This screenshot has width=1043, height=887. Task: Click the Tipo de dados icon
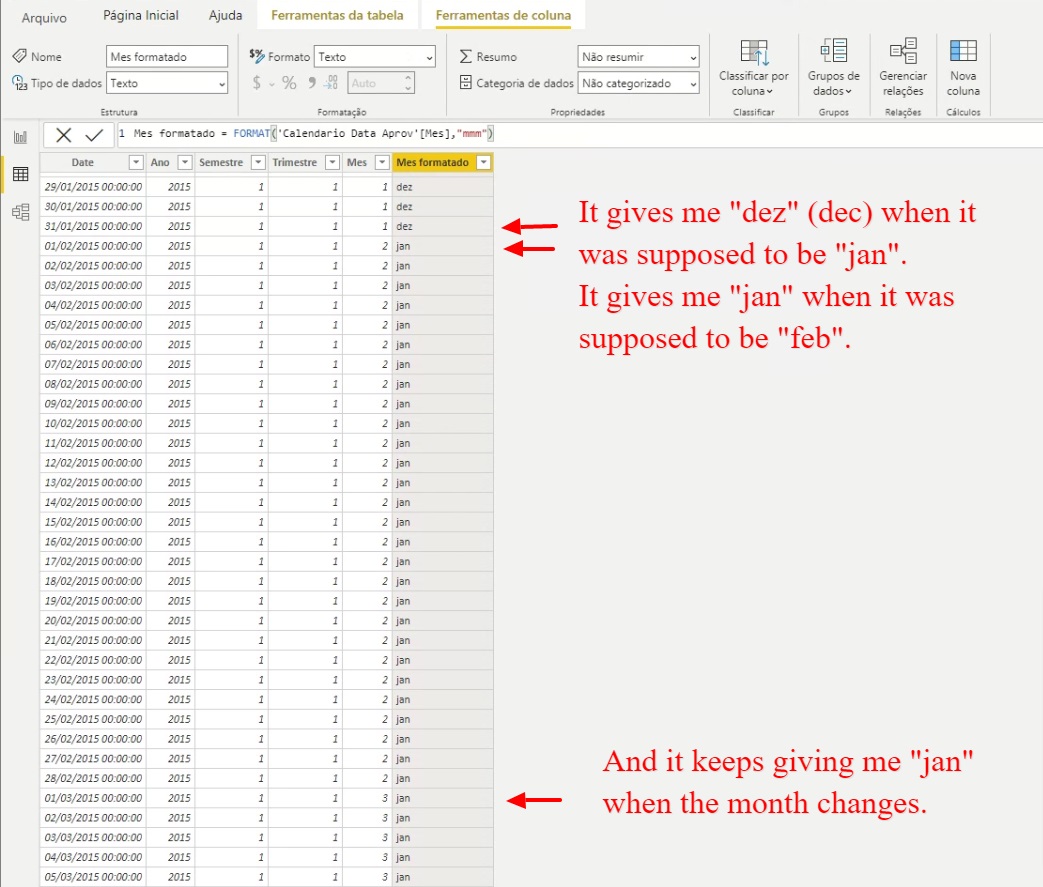point(20,83)
